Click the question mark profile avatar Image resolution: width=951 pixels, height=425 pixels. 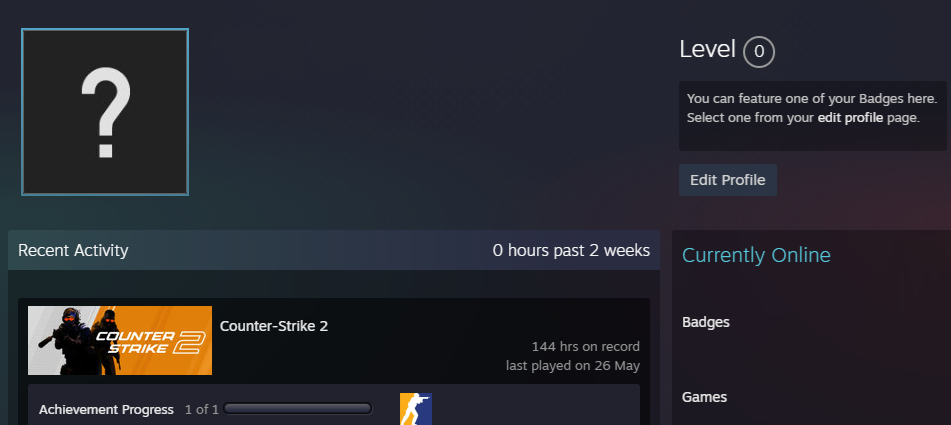pos(105,112)
